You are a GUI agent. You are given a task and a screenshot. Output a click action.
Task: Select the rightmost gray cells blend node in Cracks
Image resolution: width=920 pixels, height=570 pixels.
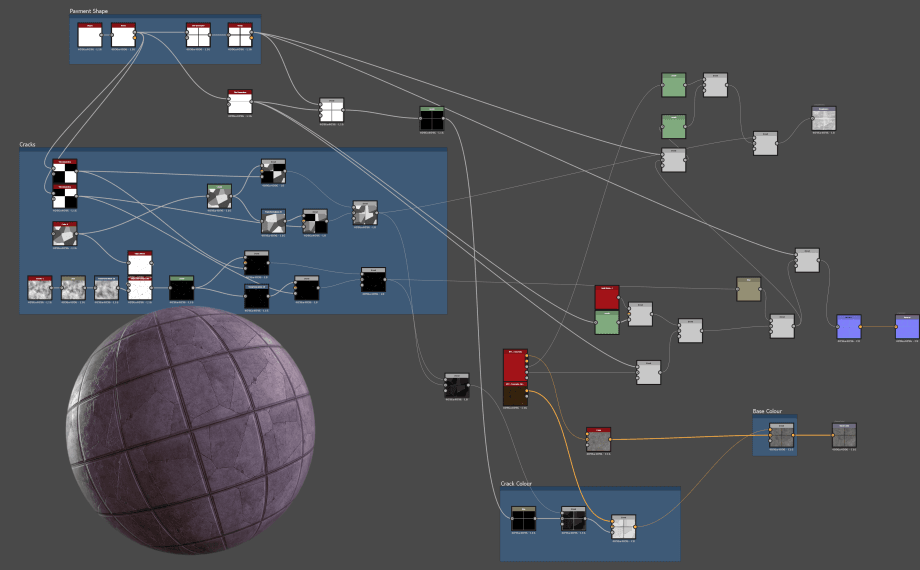[365, 213]
